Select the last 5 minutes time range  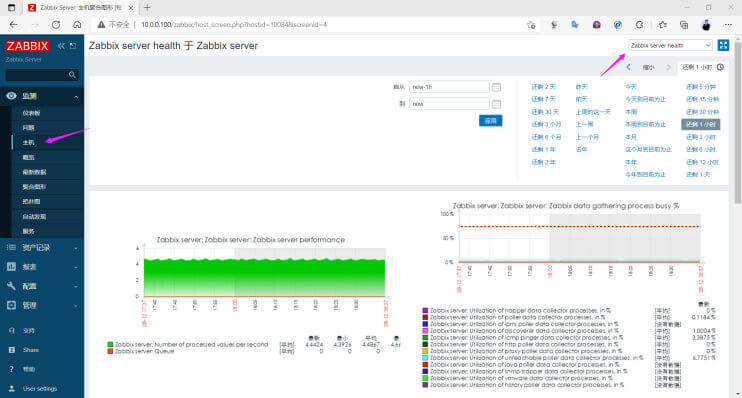click(x=701, y=87)
